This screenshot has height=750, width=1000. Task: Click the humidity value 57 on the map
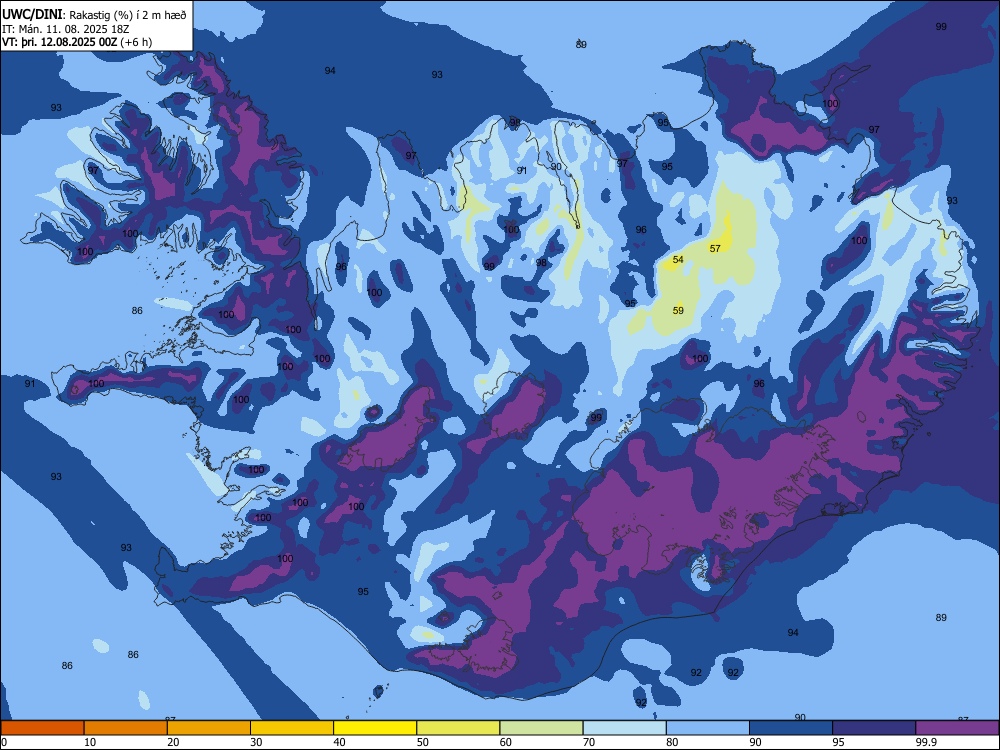(x=715, y=249)
